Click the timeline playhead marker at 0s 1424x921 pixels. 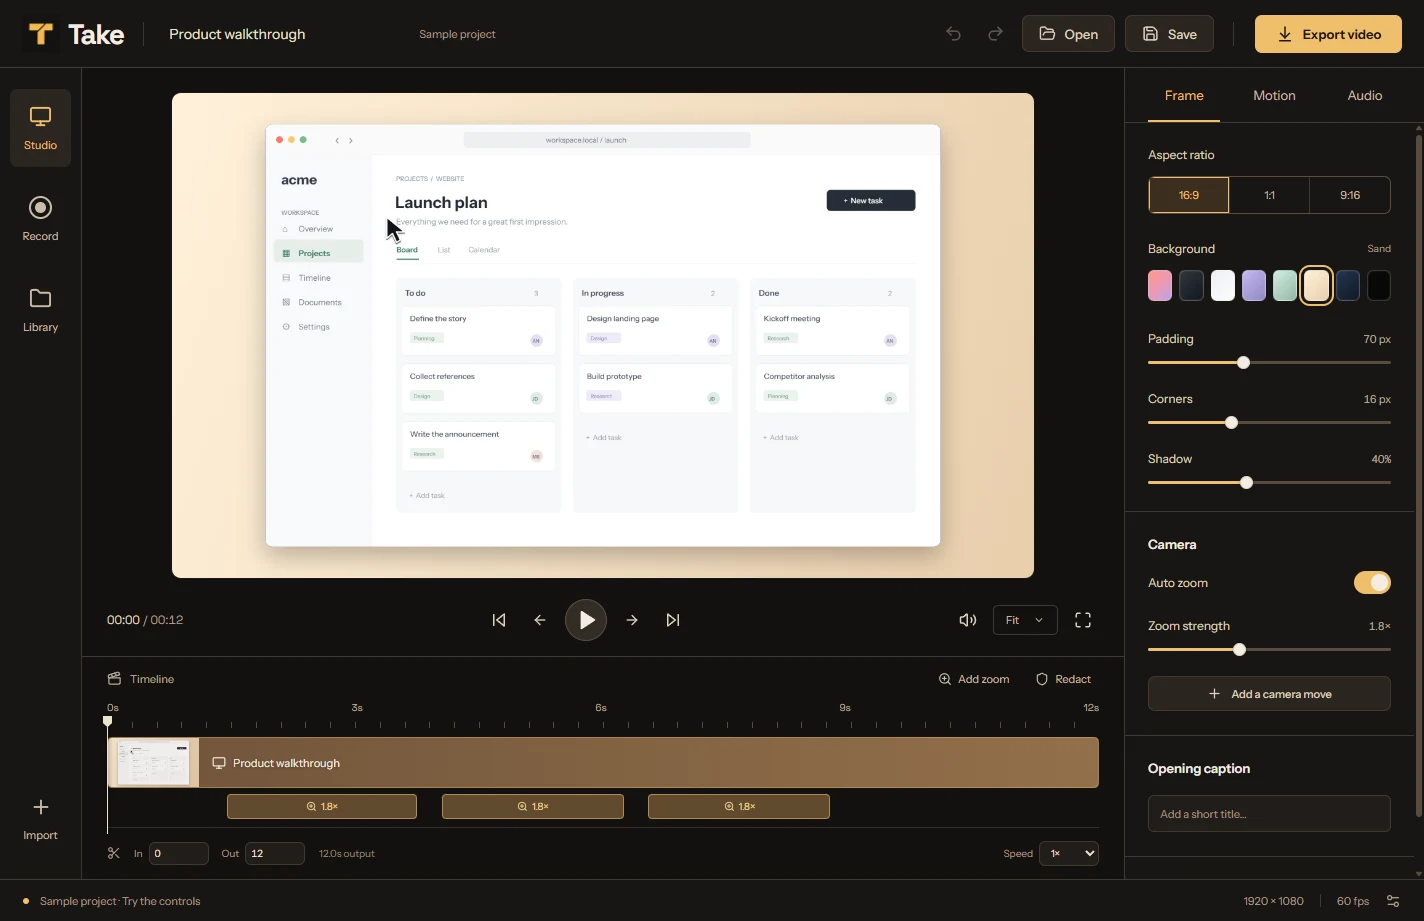pos(108,721)
